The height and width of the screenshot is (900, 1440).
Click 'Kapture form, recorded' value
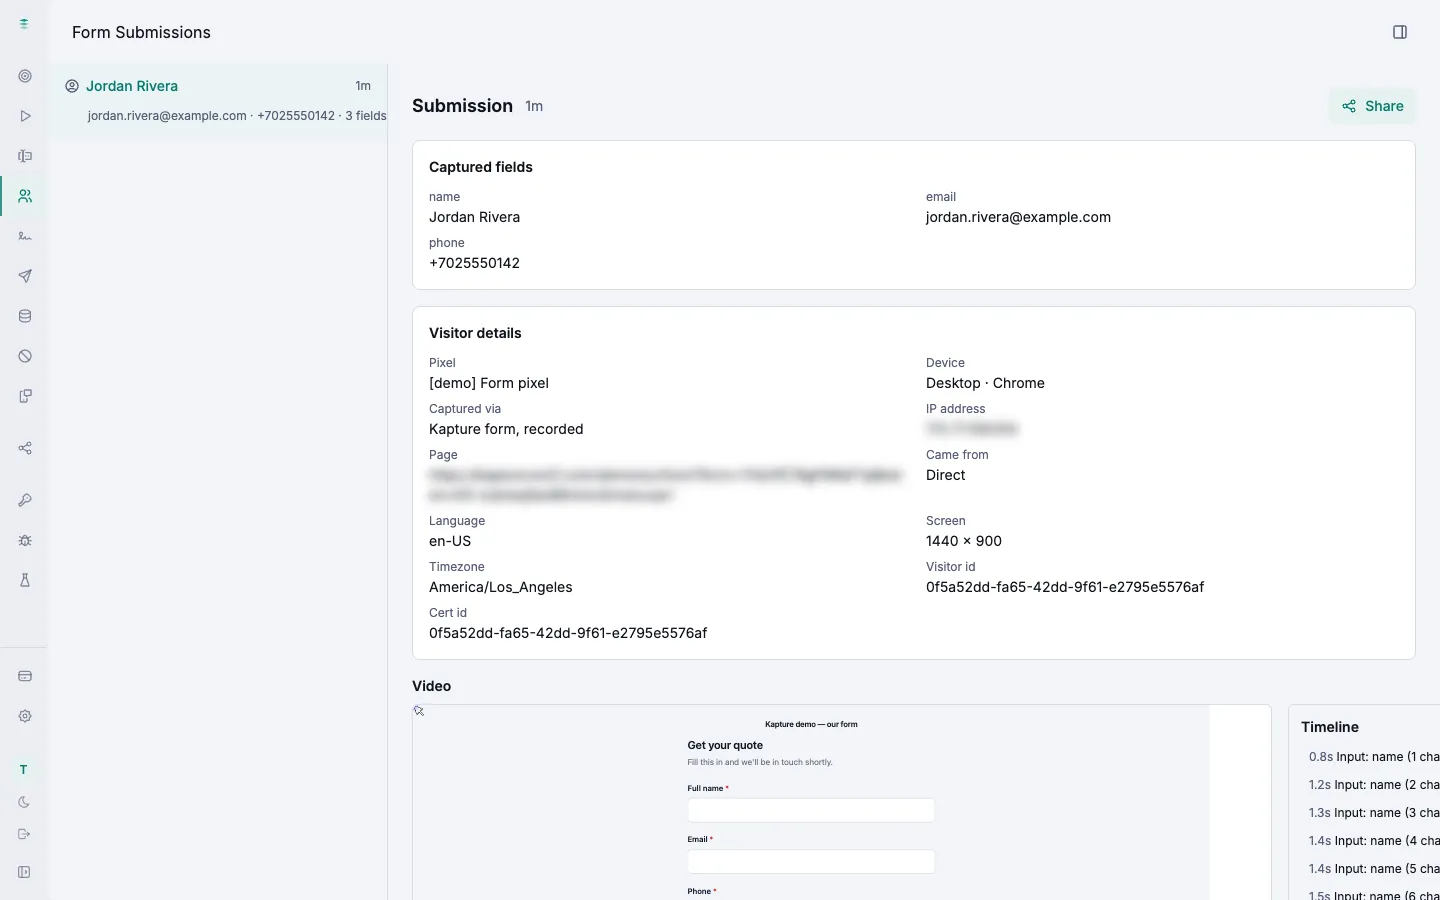pos(506,429)
